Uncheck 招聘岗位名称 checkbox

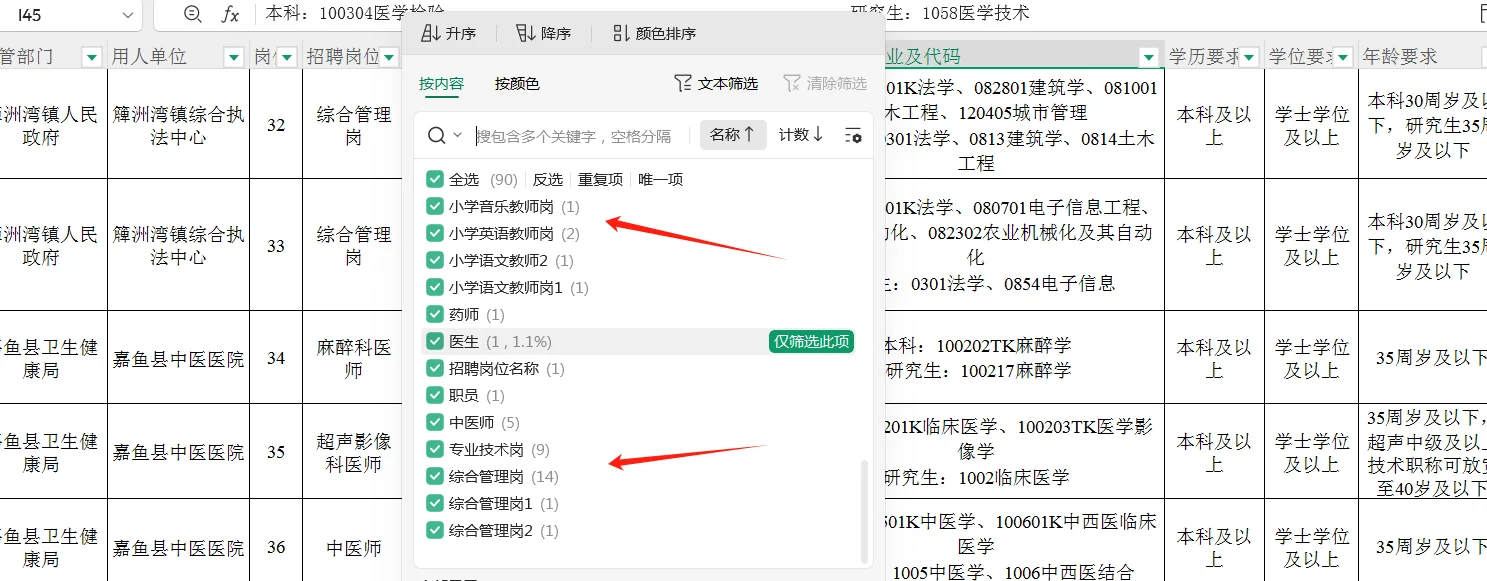(434, 368)
